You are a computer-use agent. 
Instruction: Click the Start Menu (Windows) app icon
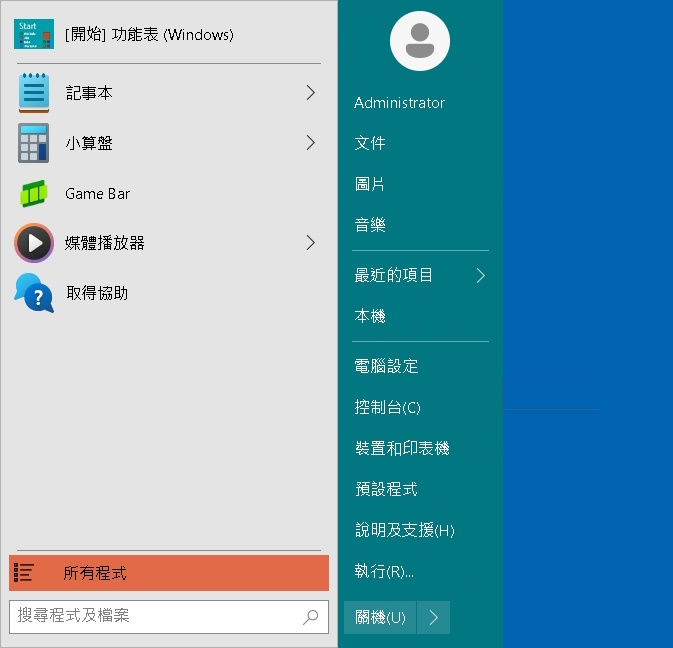pyautogui.click(x=34, y=34)
